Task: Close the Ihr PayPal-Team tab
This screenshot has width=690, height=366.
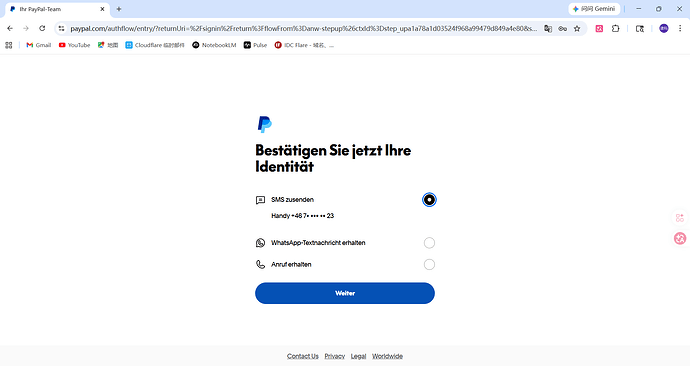Action: click(x=102, y=9)
